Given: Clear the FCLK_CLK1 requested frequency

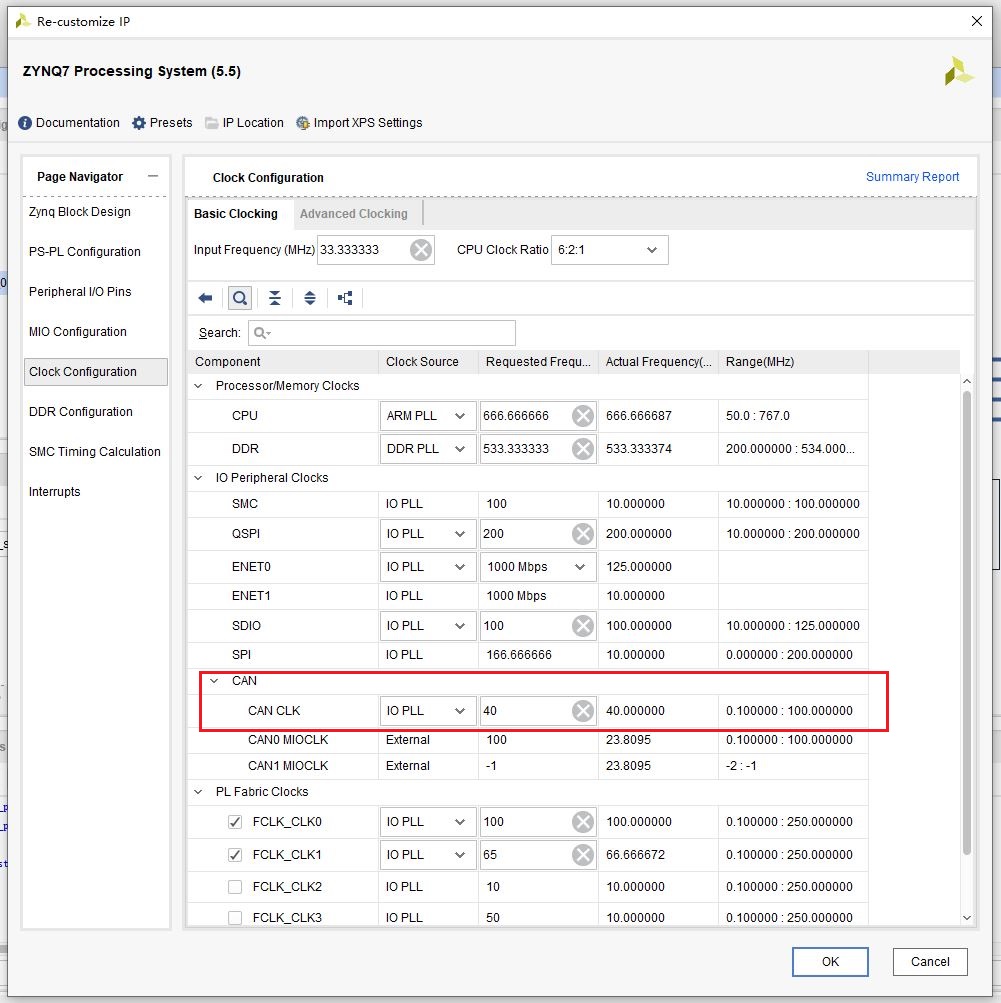Looking at the screenshot, I should click(583, 855).
